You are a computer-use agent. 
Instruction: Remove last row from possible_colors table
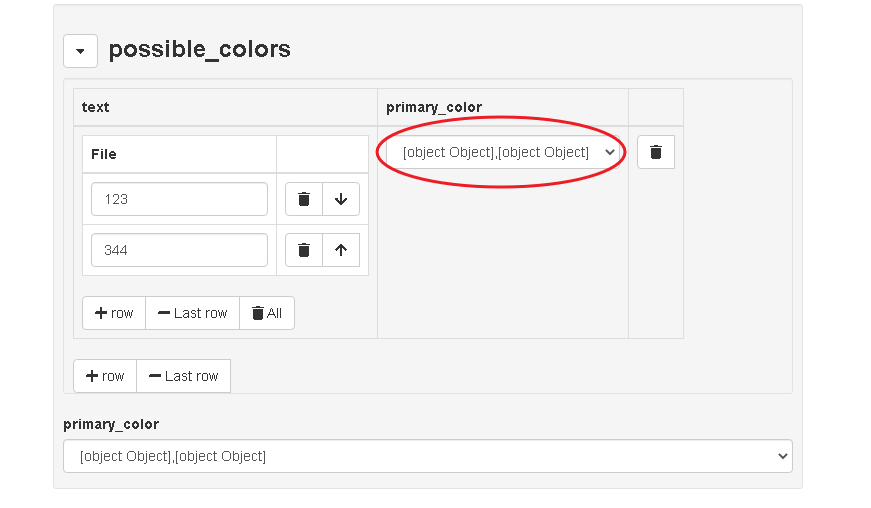point(184,376)
